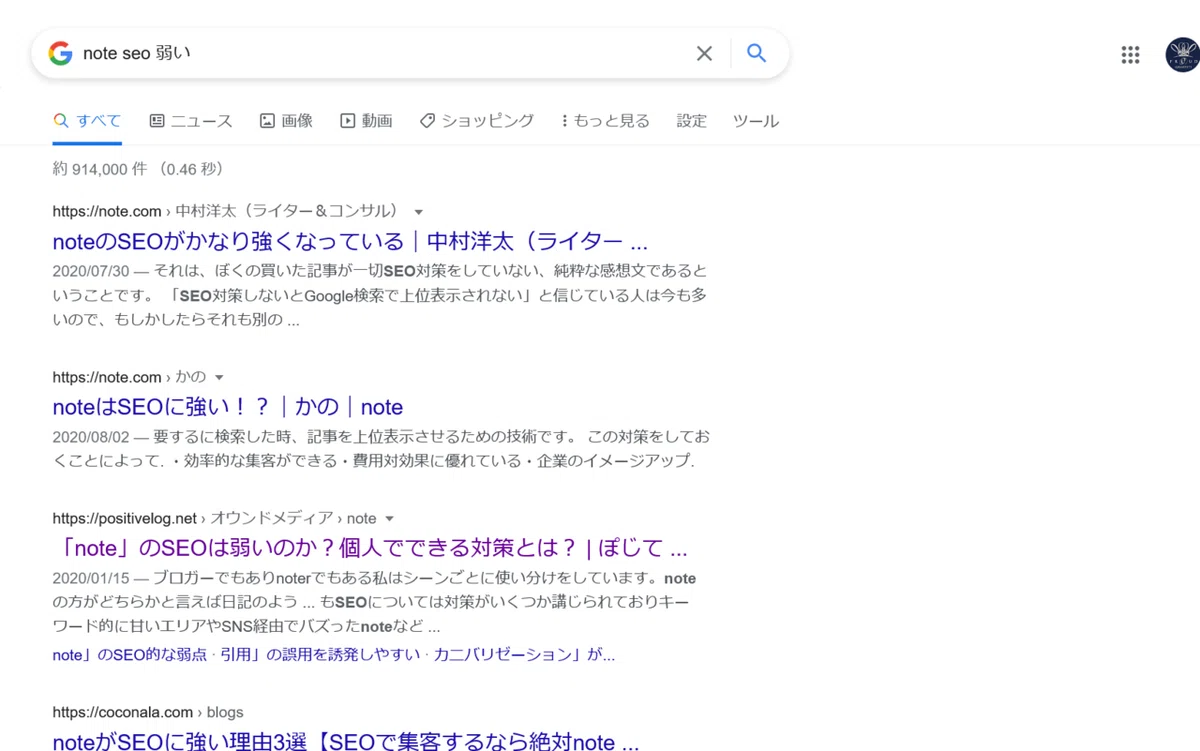Open result 'noteはSEOに強い！？｜かの｜note'
Viewport: 1200px width, 751px height.
[228, 407]
